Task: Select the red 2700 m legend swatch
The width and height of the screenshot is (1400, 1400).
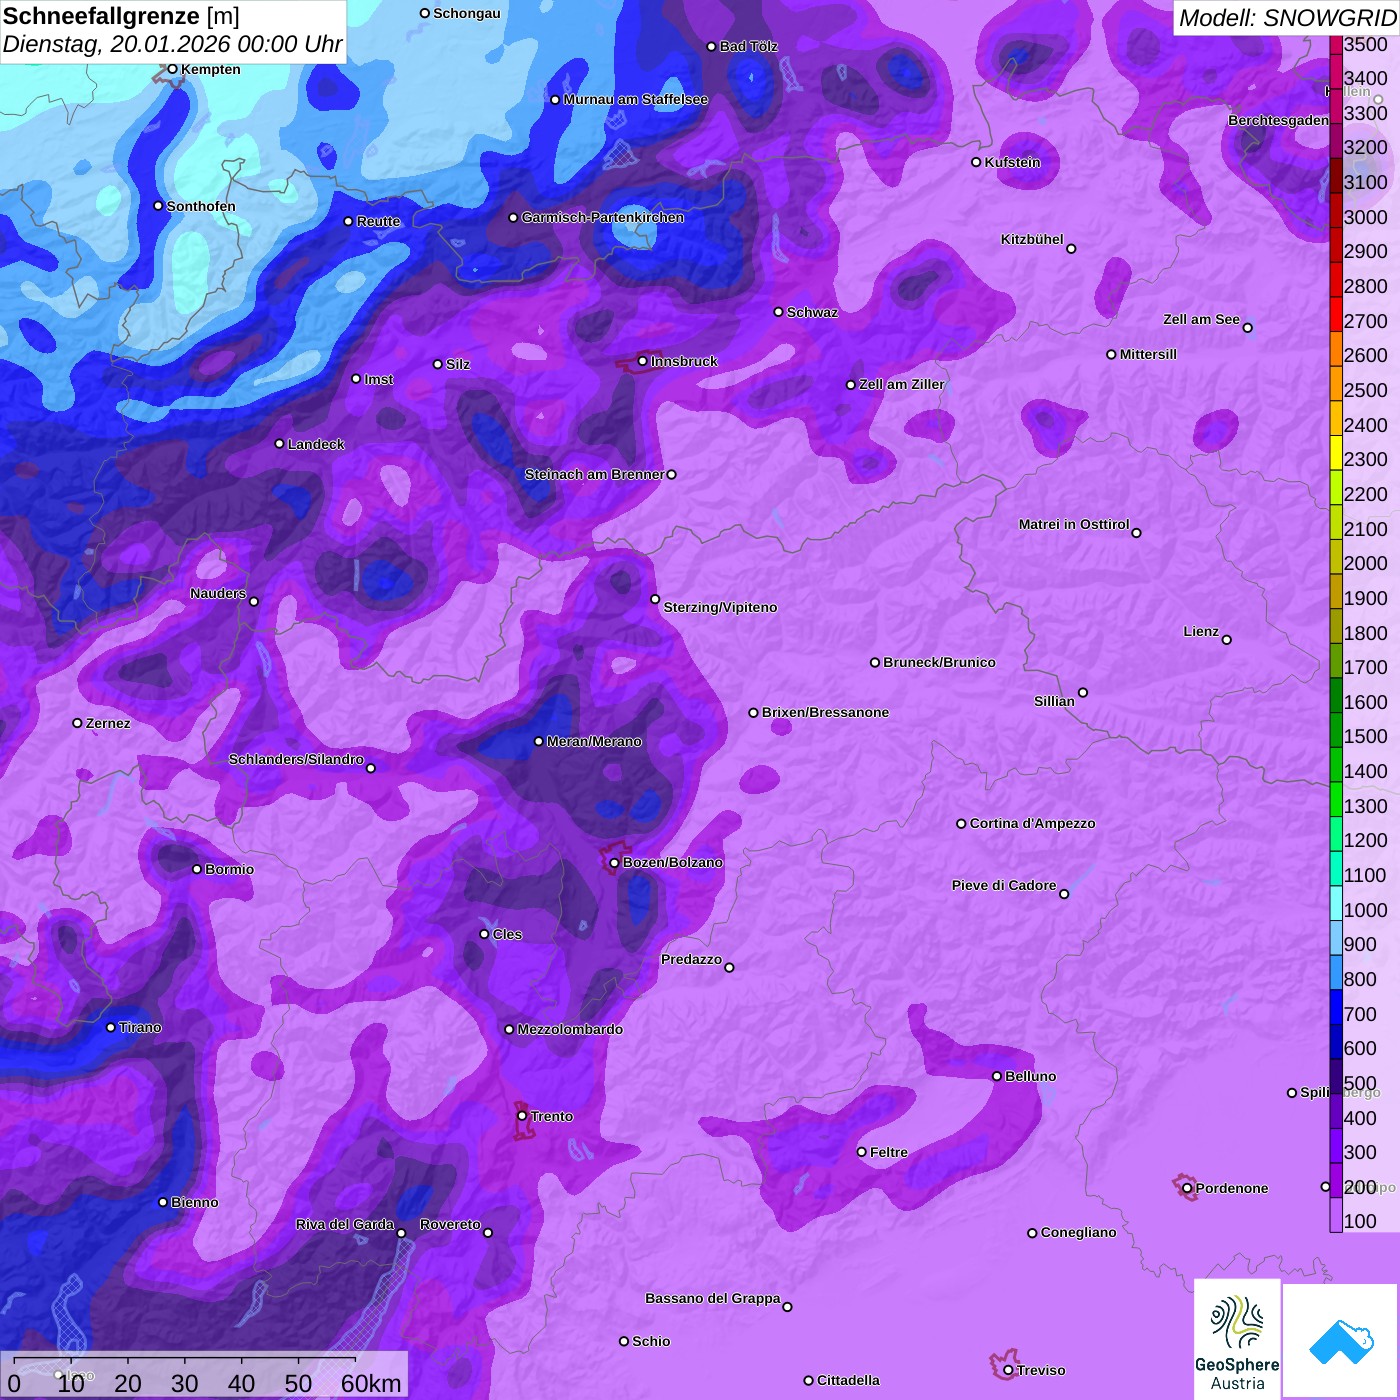Action: tap(1336, 315)
